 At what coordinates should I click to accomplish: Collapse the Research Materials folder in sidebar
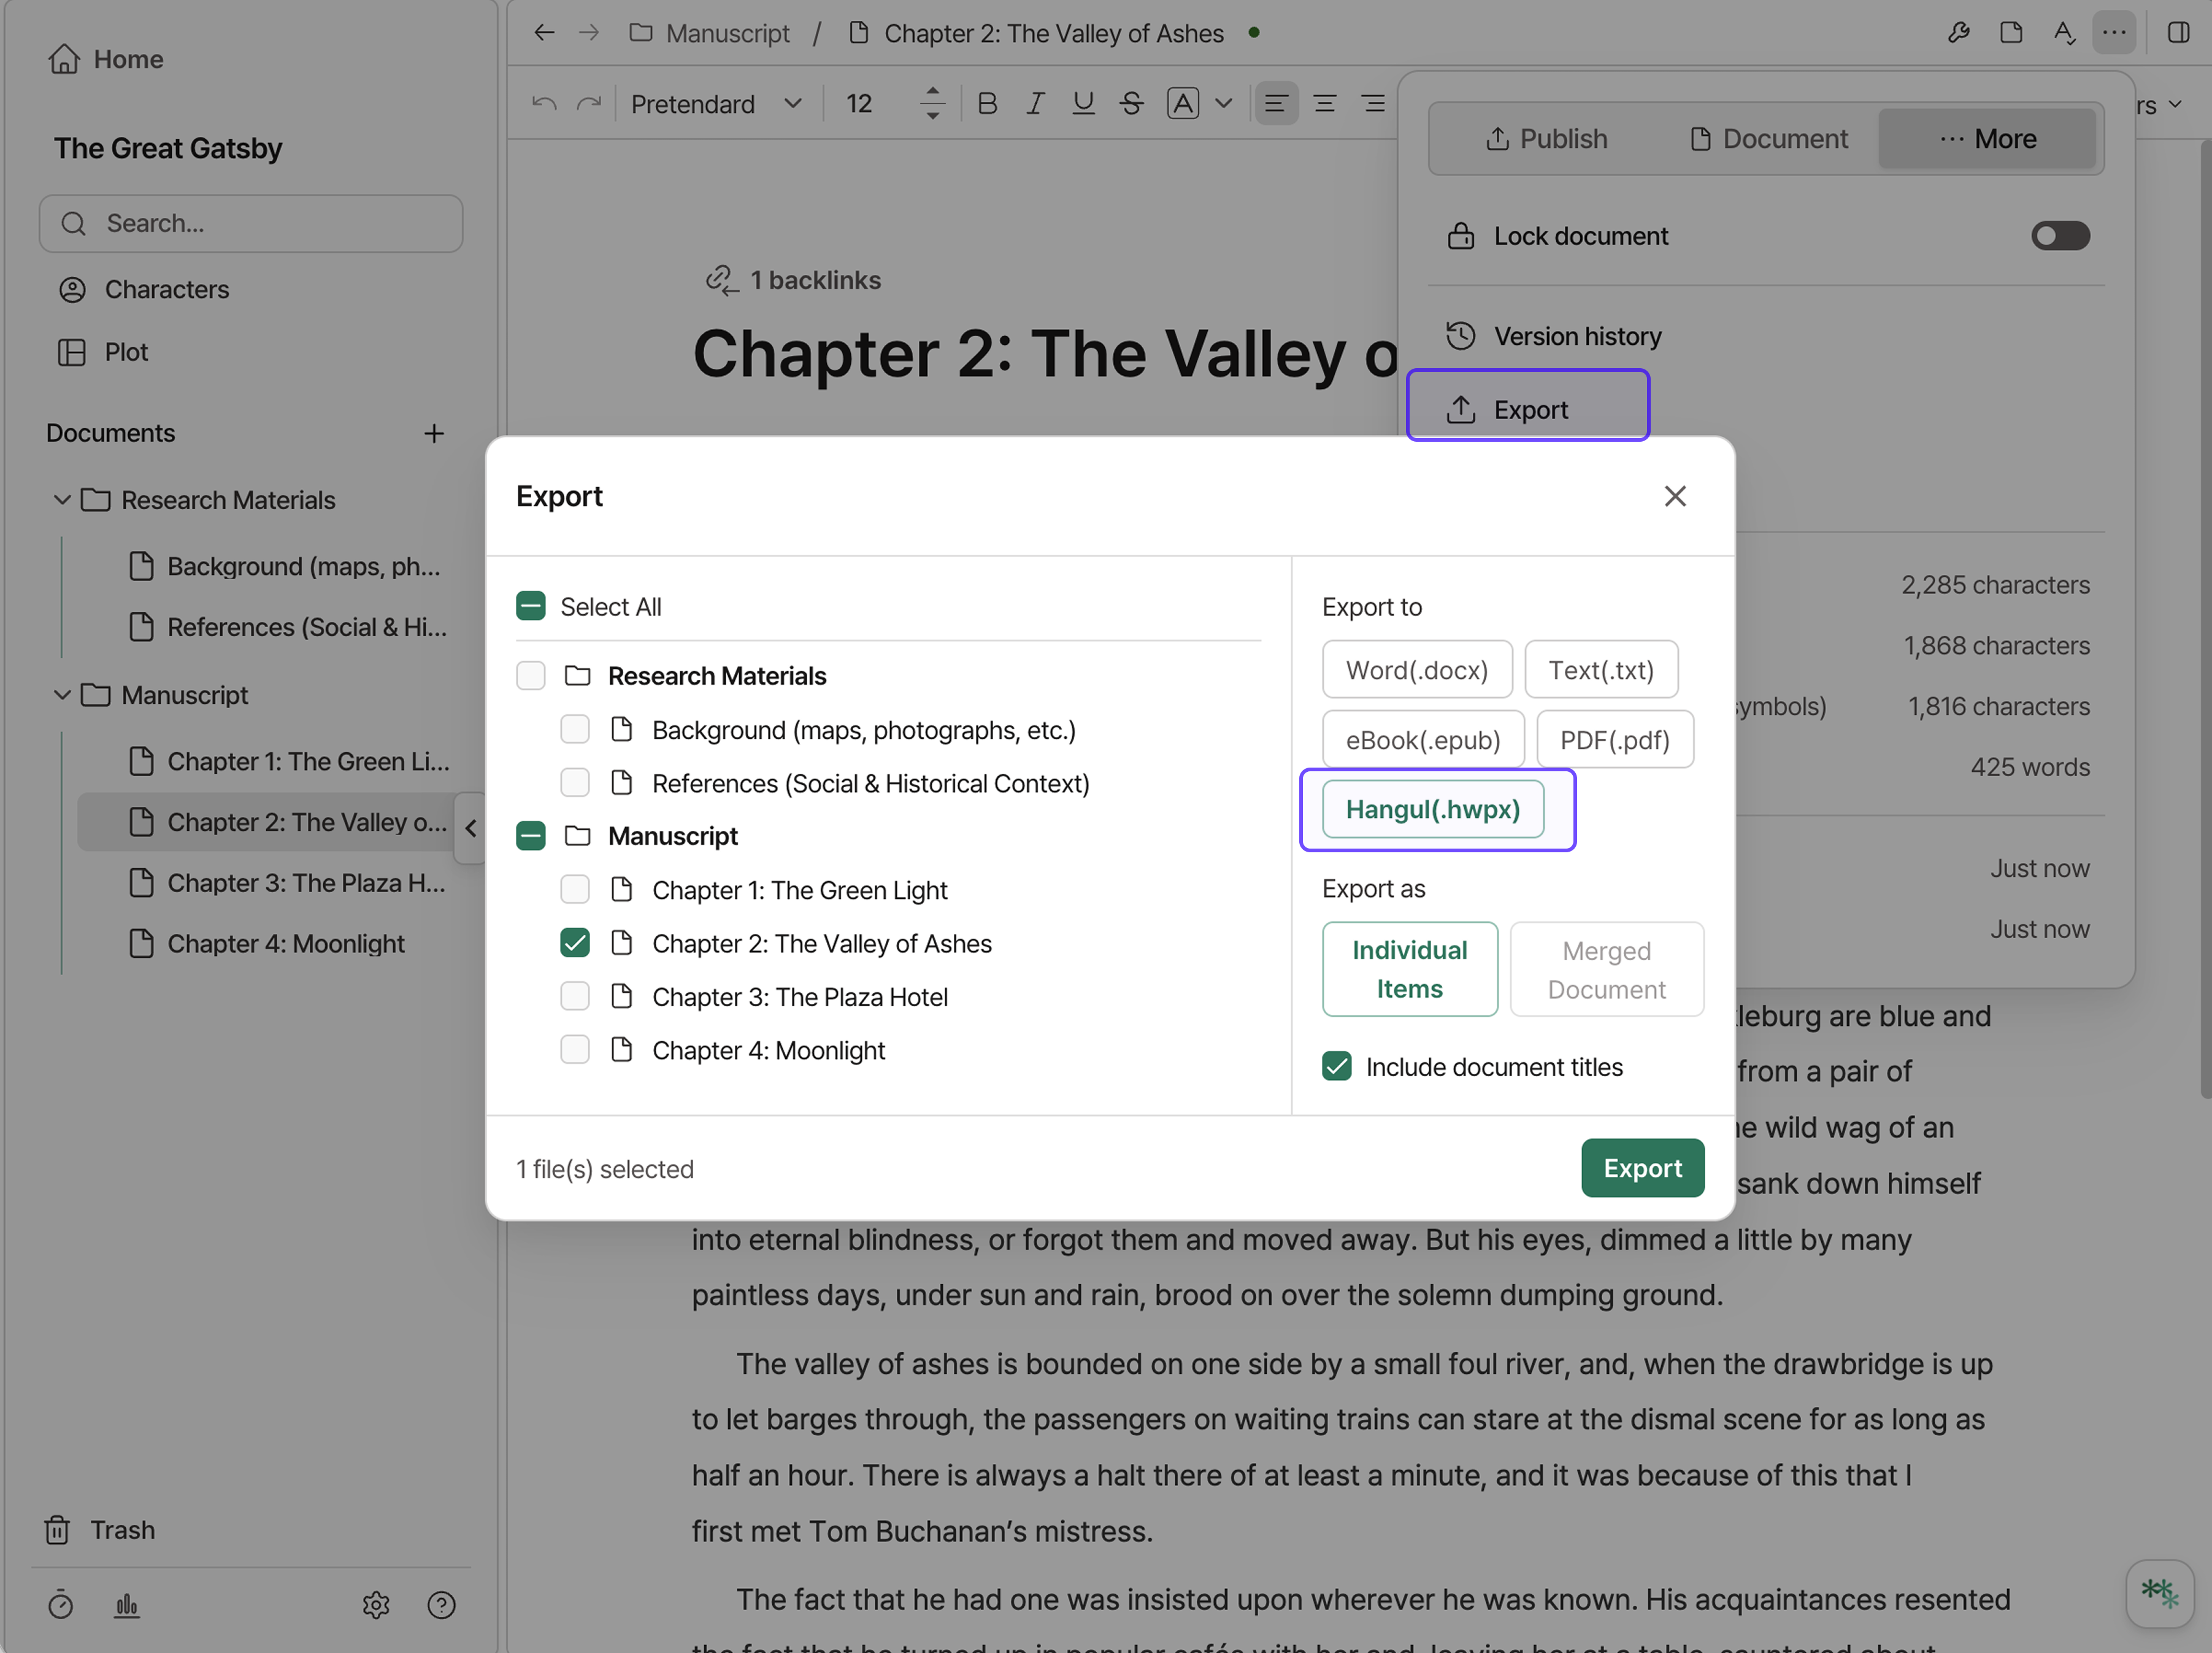pos(62,499)
